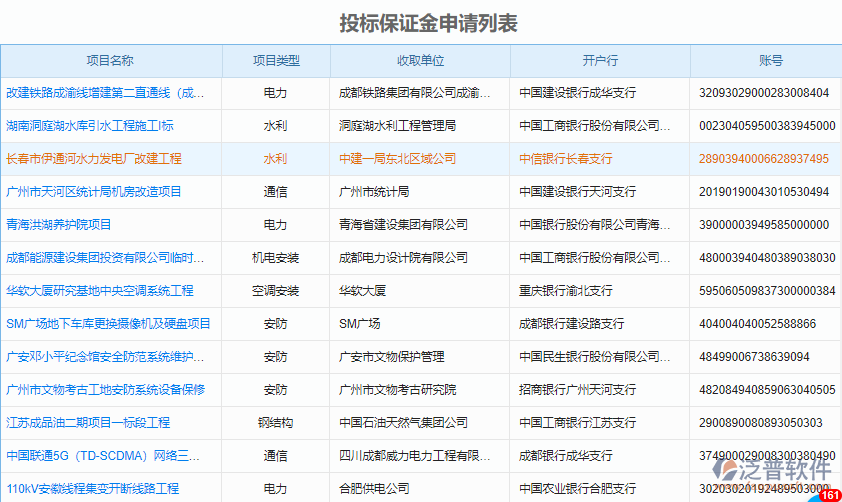Select 华软大厦 in the 收取单位 column
The width and height of the screenshot is (842, 502).
point(362,290)
